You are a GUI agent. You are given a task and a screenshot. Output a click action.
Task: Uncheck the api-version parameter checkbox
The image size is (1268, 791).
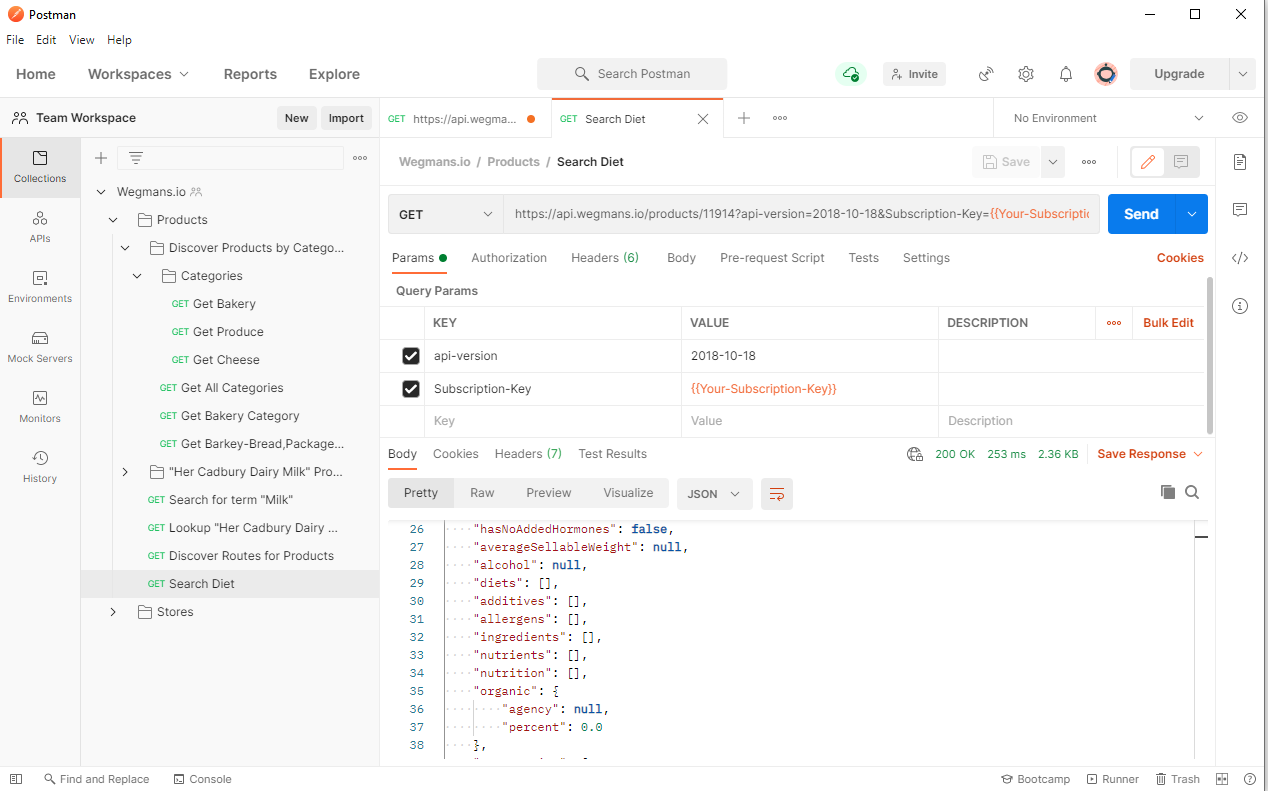411,356
